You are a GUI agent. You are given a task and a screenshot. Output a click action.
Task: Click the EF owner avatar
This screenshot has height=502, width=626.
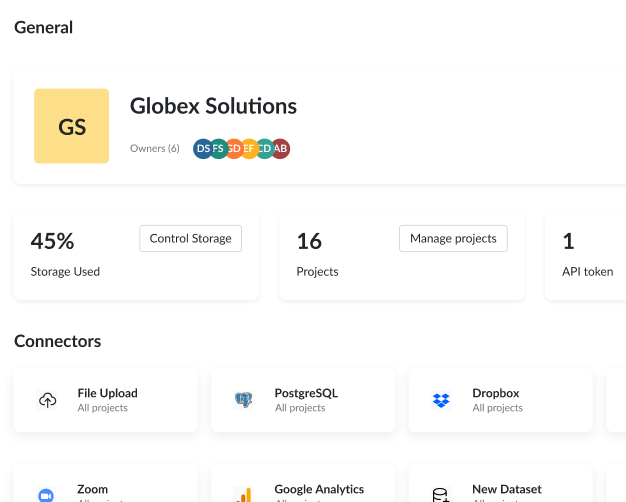click(x=248, y=148)
